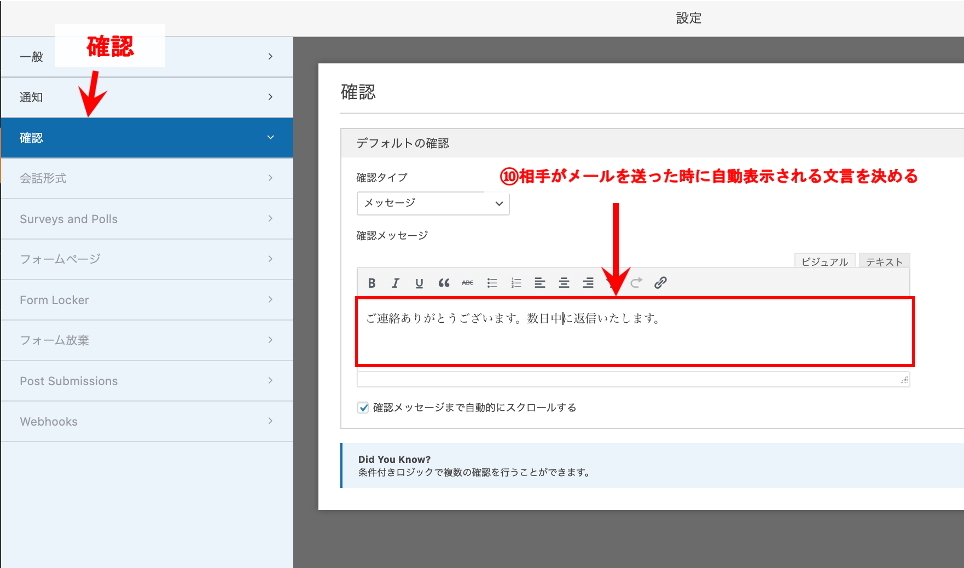This screenshot has height=568, width=964.
Task: Open the フォーム放棄 settings menu
Action: [147, 340]
